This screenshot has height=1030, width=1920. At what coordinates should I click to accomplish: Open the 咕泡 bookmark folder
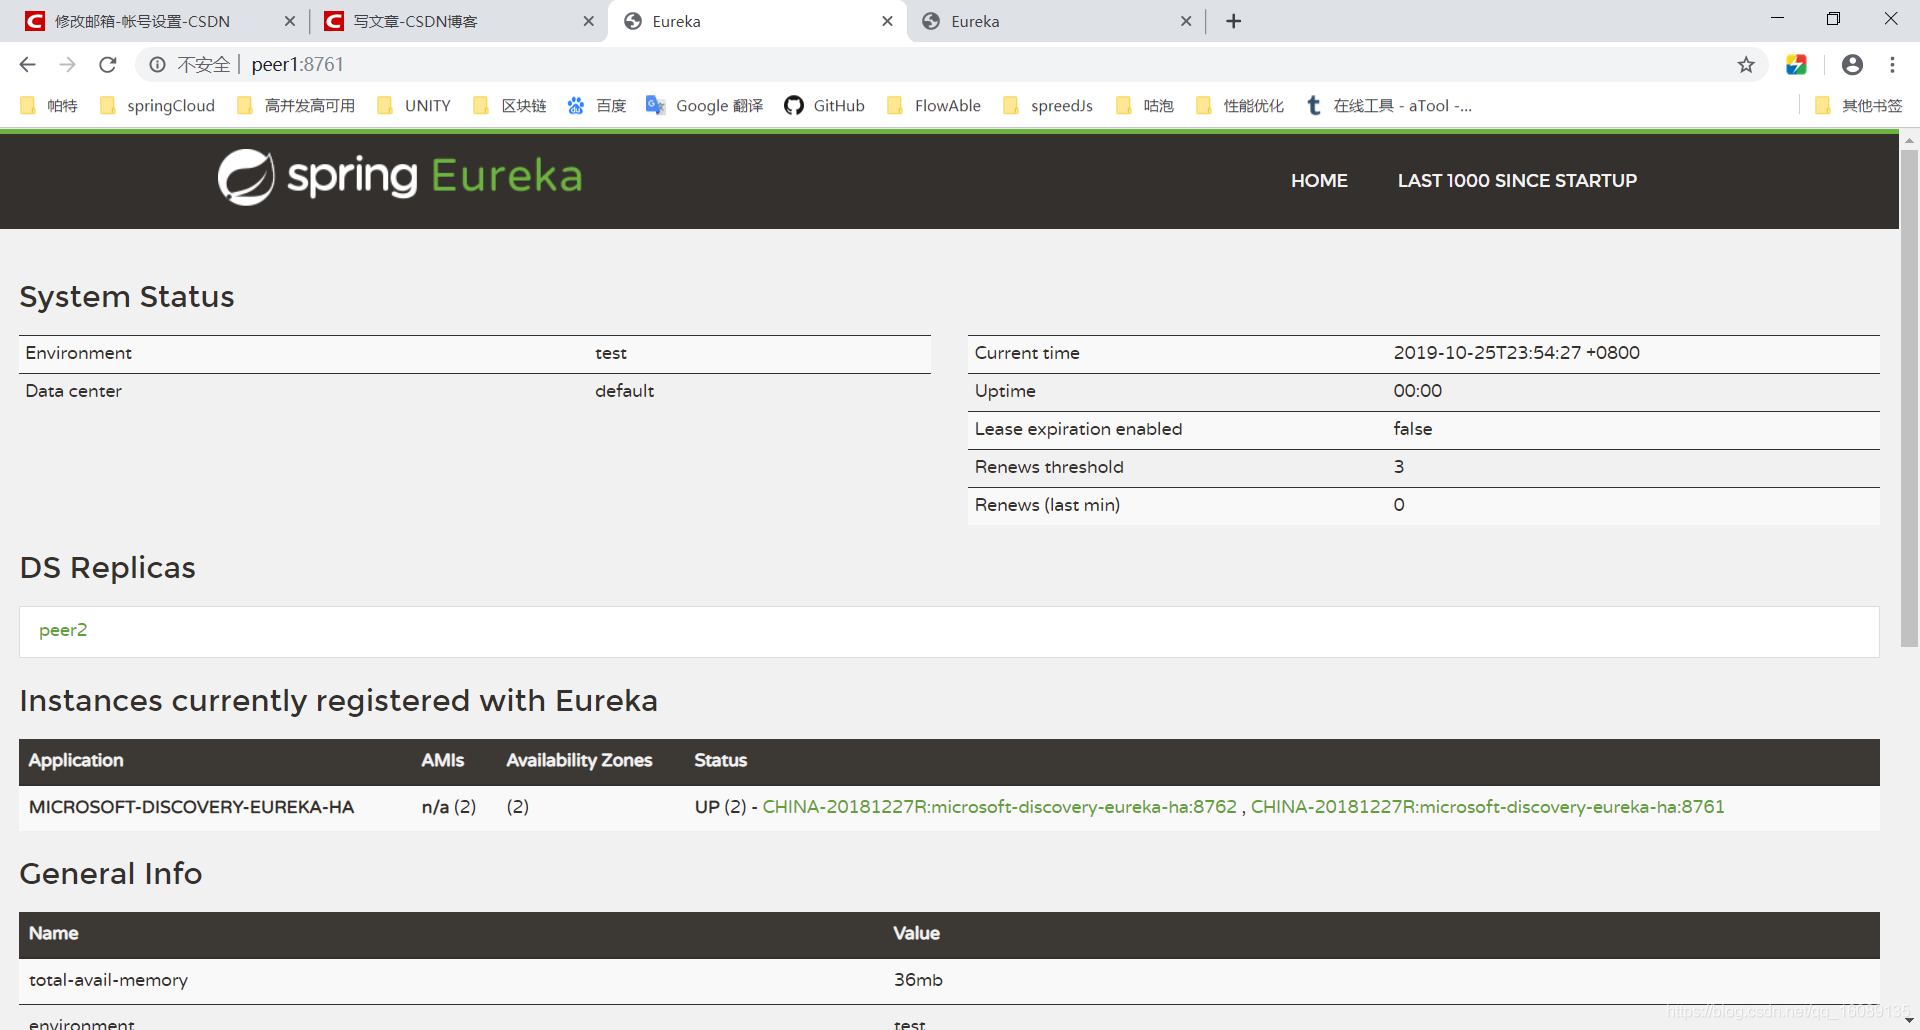pos(1145,106)
